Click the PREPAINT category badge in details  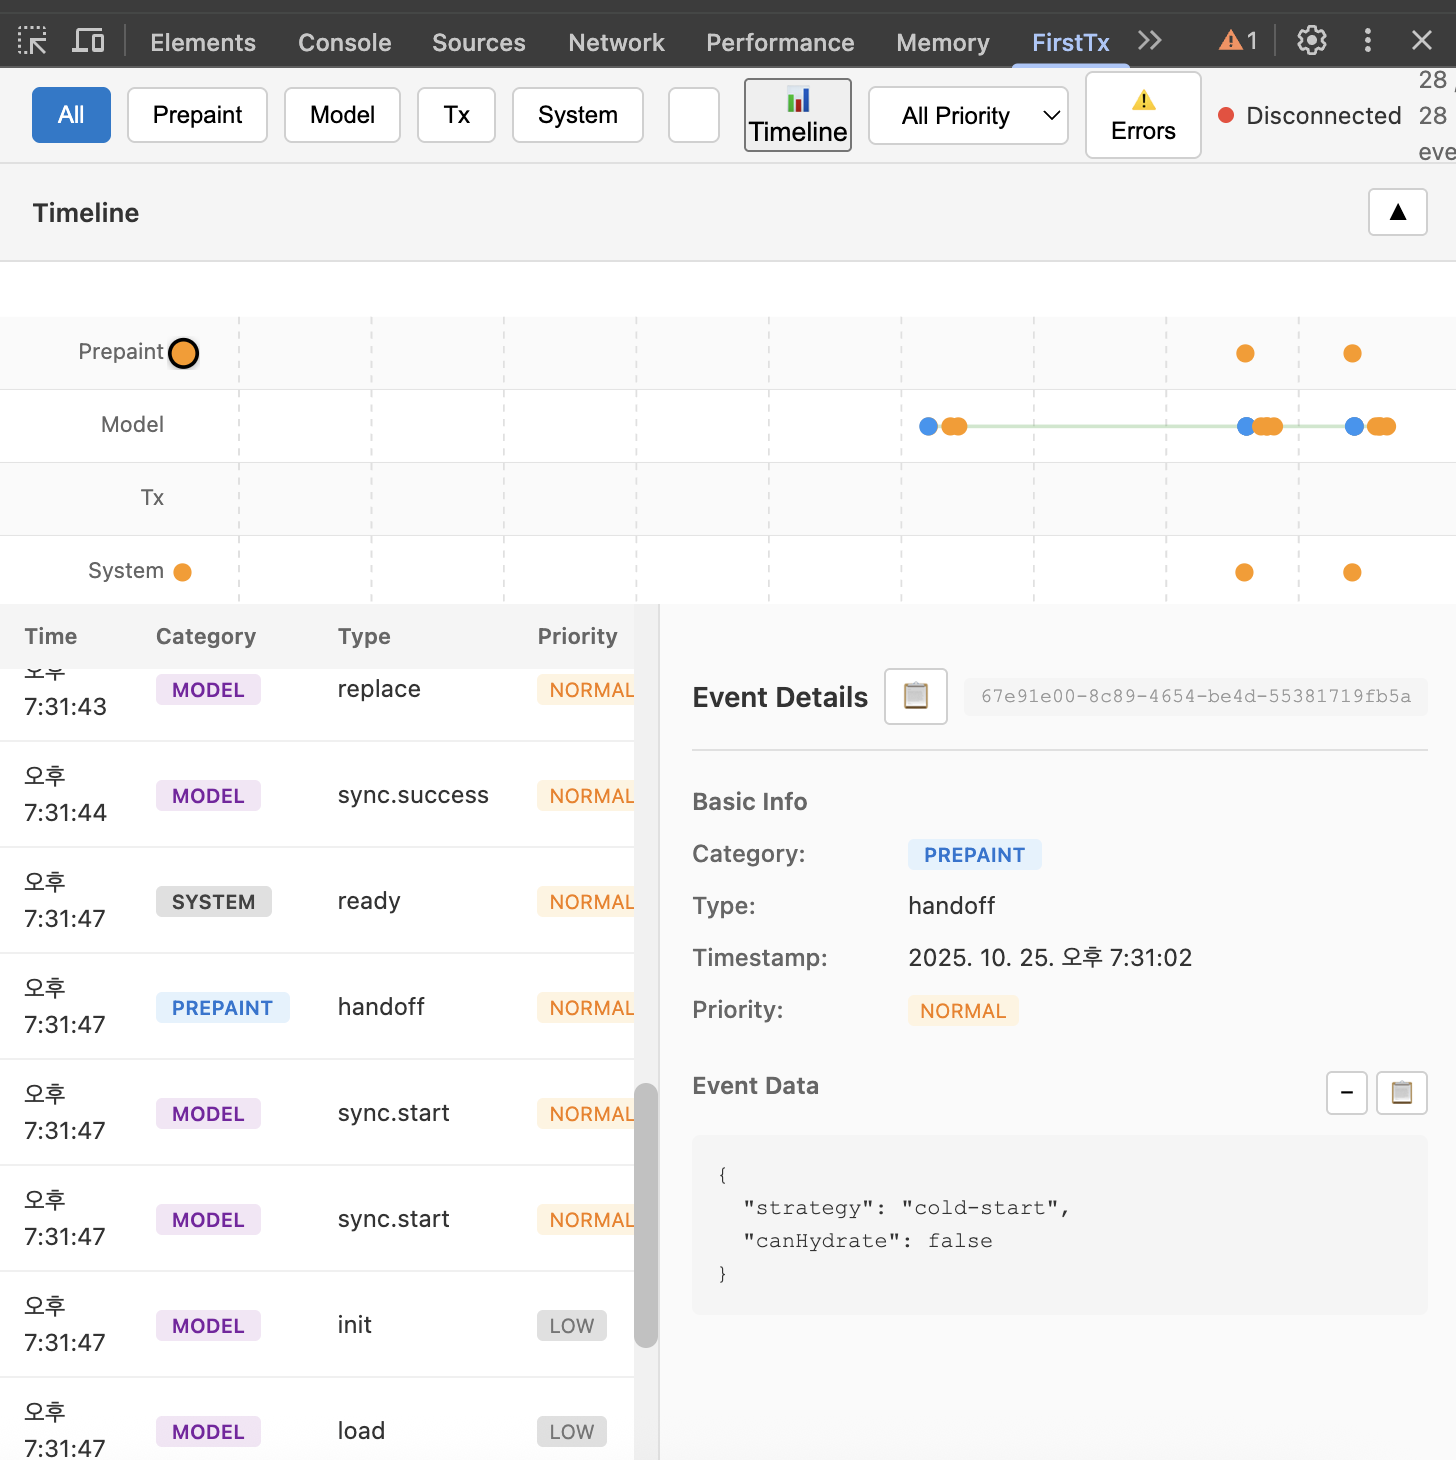(x=974, y=855)
